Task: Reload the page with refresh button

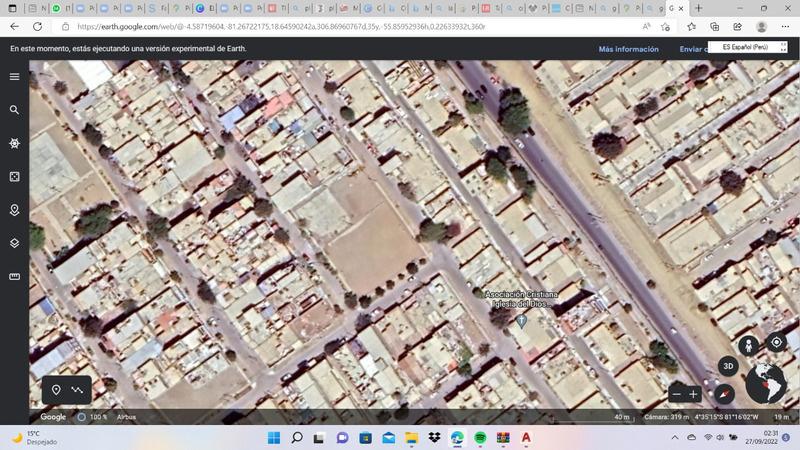Action: [37, 27]
